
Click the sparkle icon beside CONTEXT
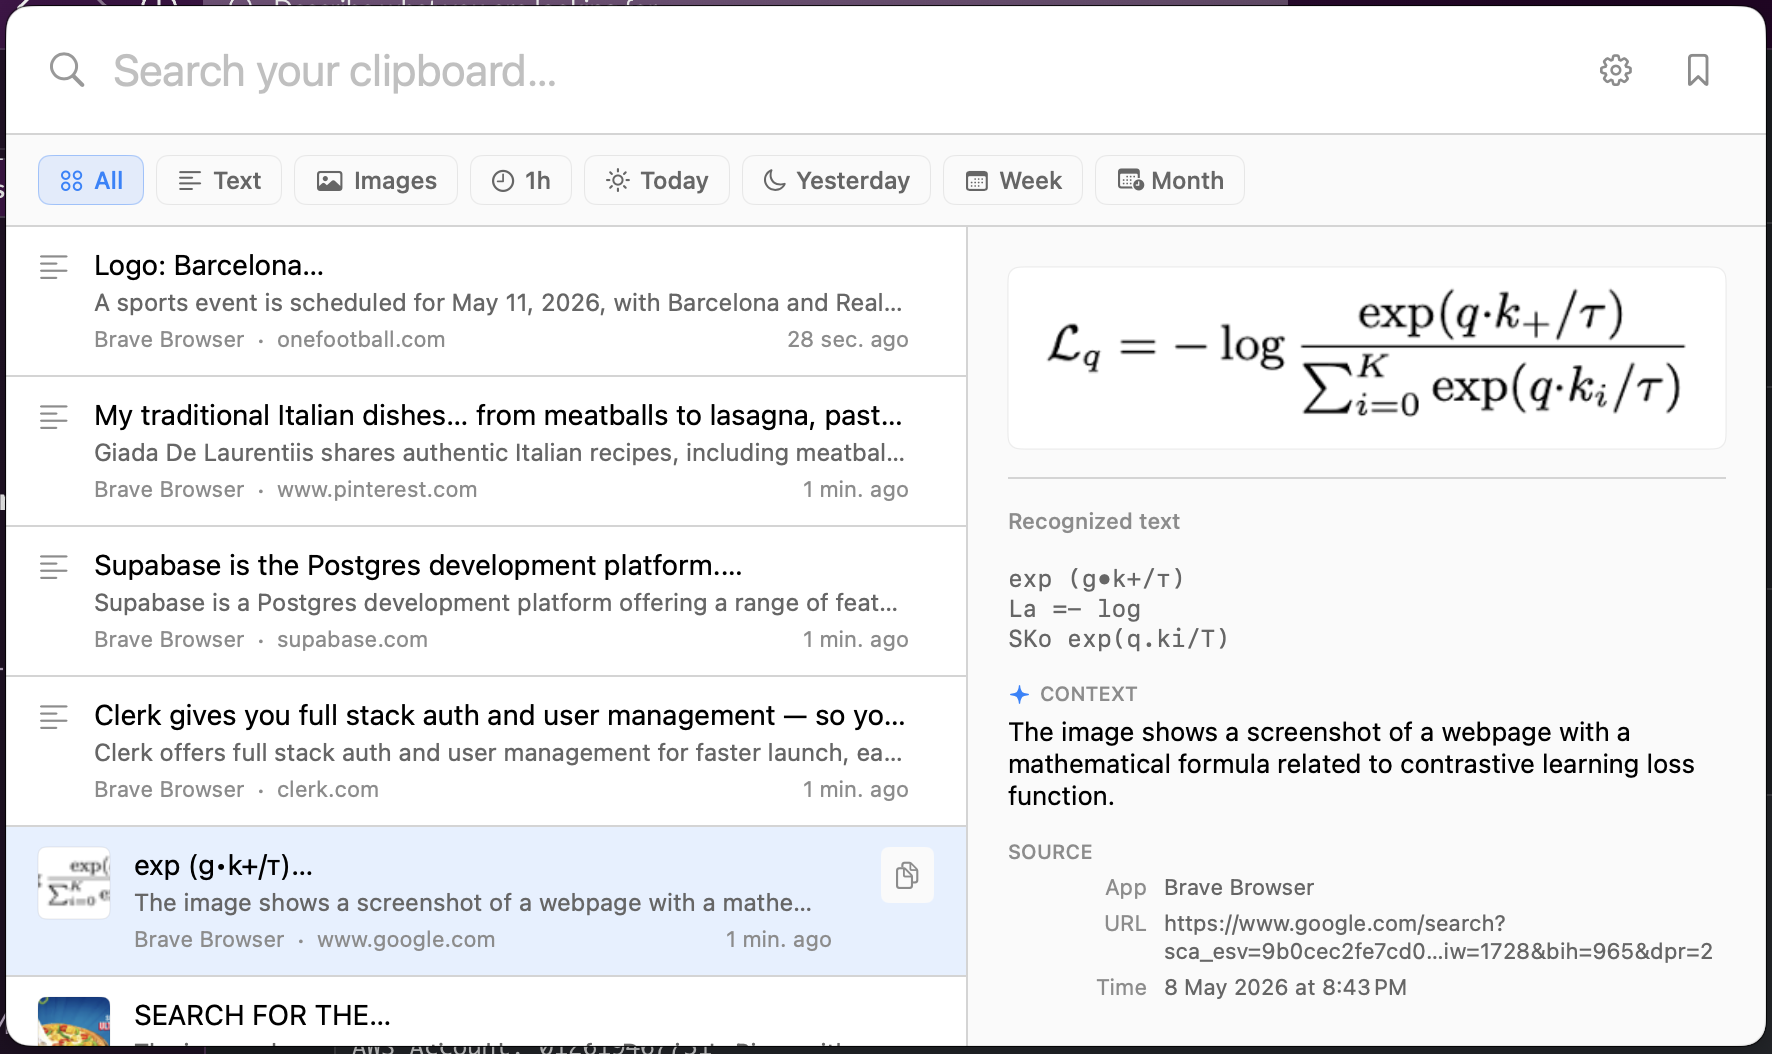click(x=1019, y=694)
